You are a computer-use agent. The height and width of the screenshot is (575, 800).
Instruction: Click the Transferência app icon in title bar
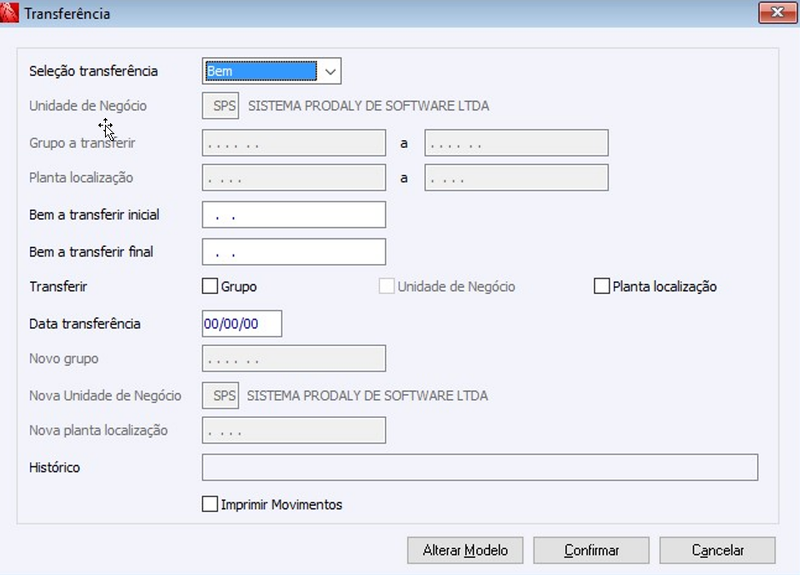(9, 13)
